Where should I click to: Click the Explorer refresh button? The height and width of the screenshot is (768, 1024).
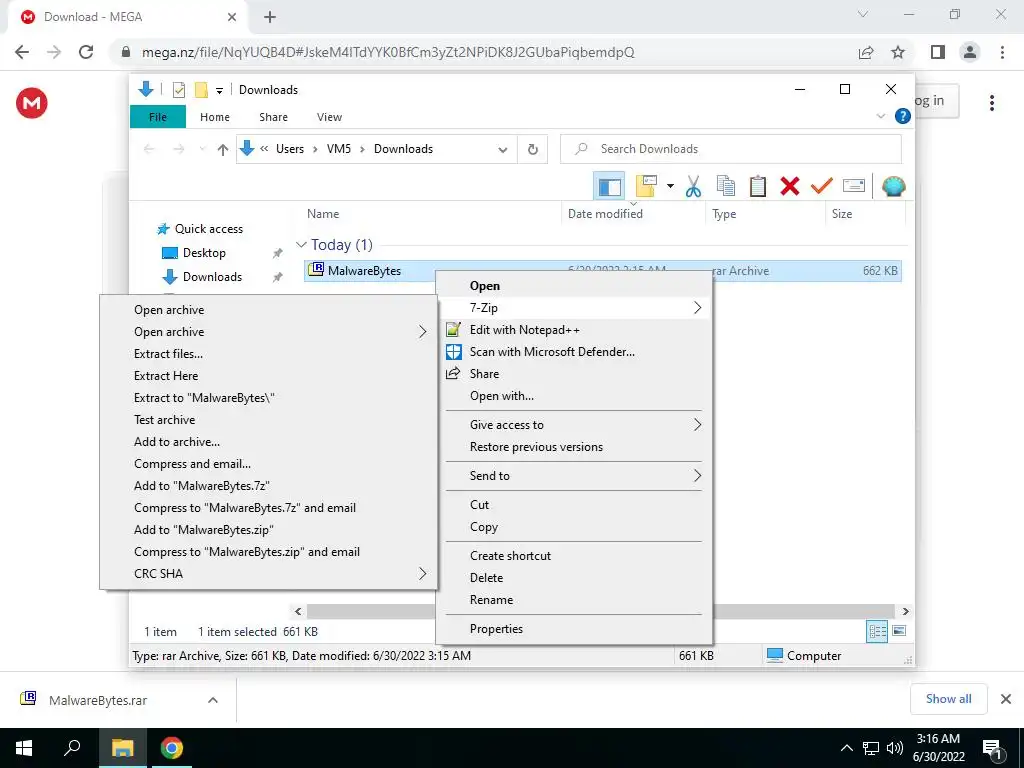533,150
